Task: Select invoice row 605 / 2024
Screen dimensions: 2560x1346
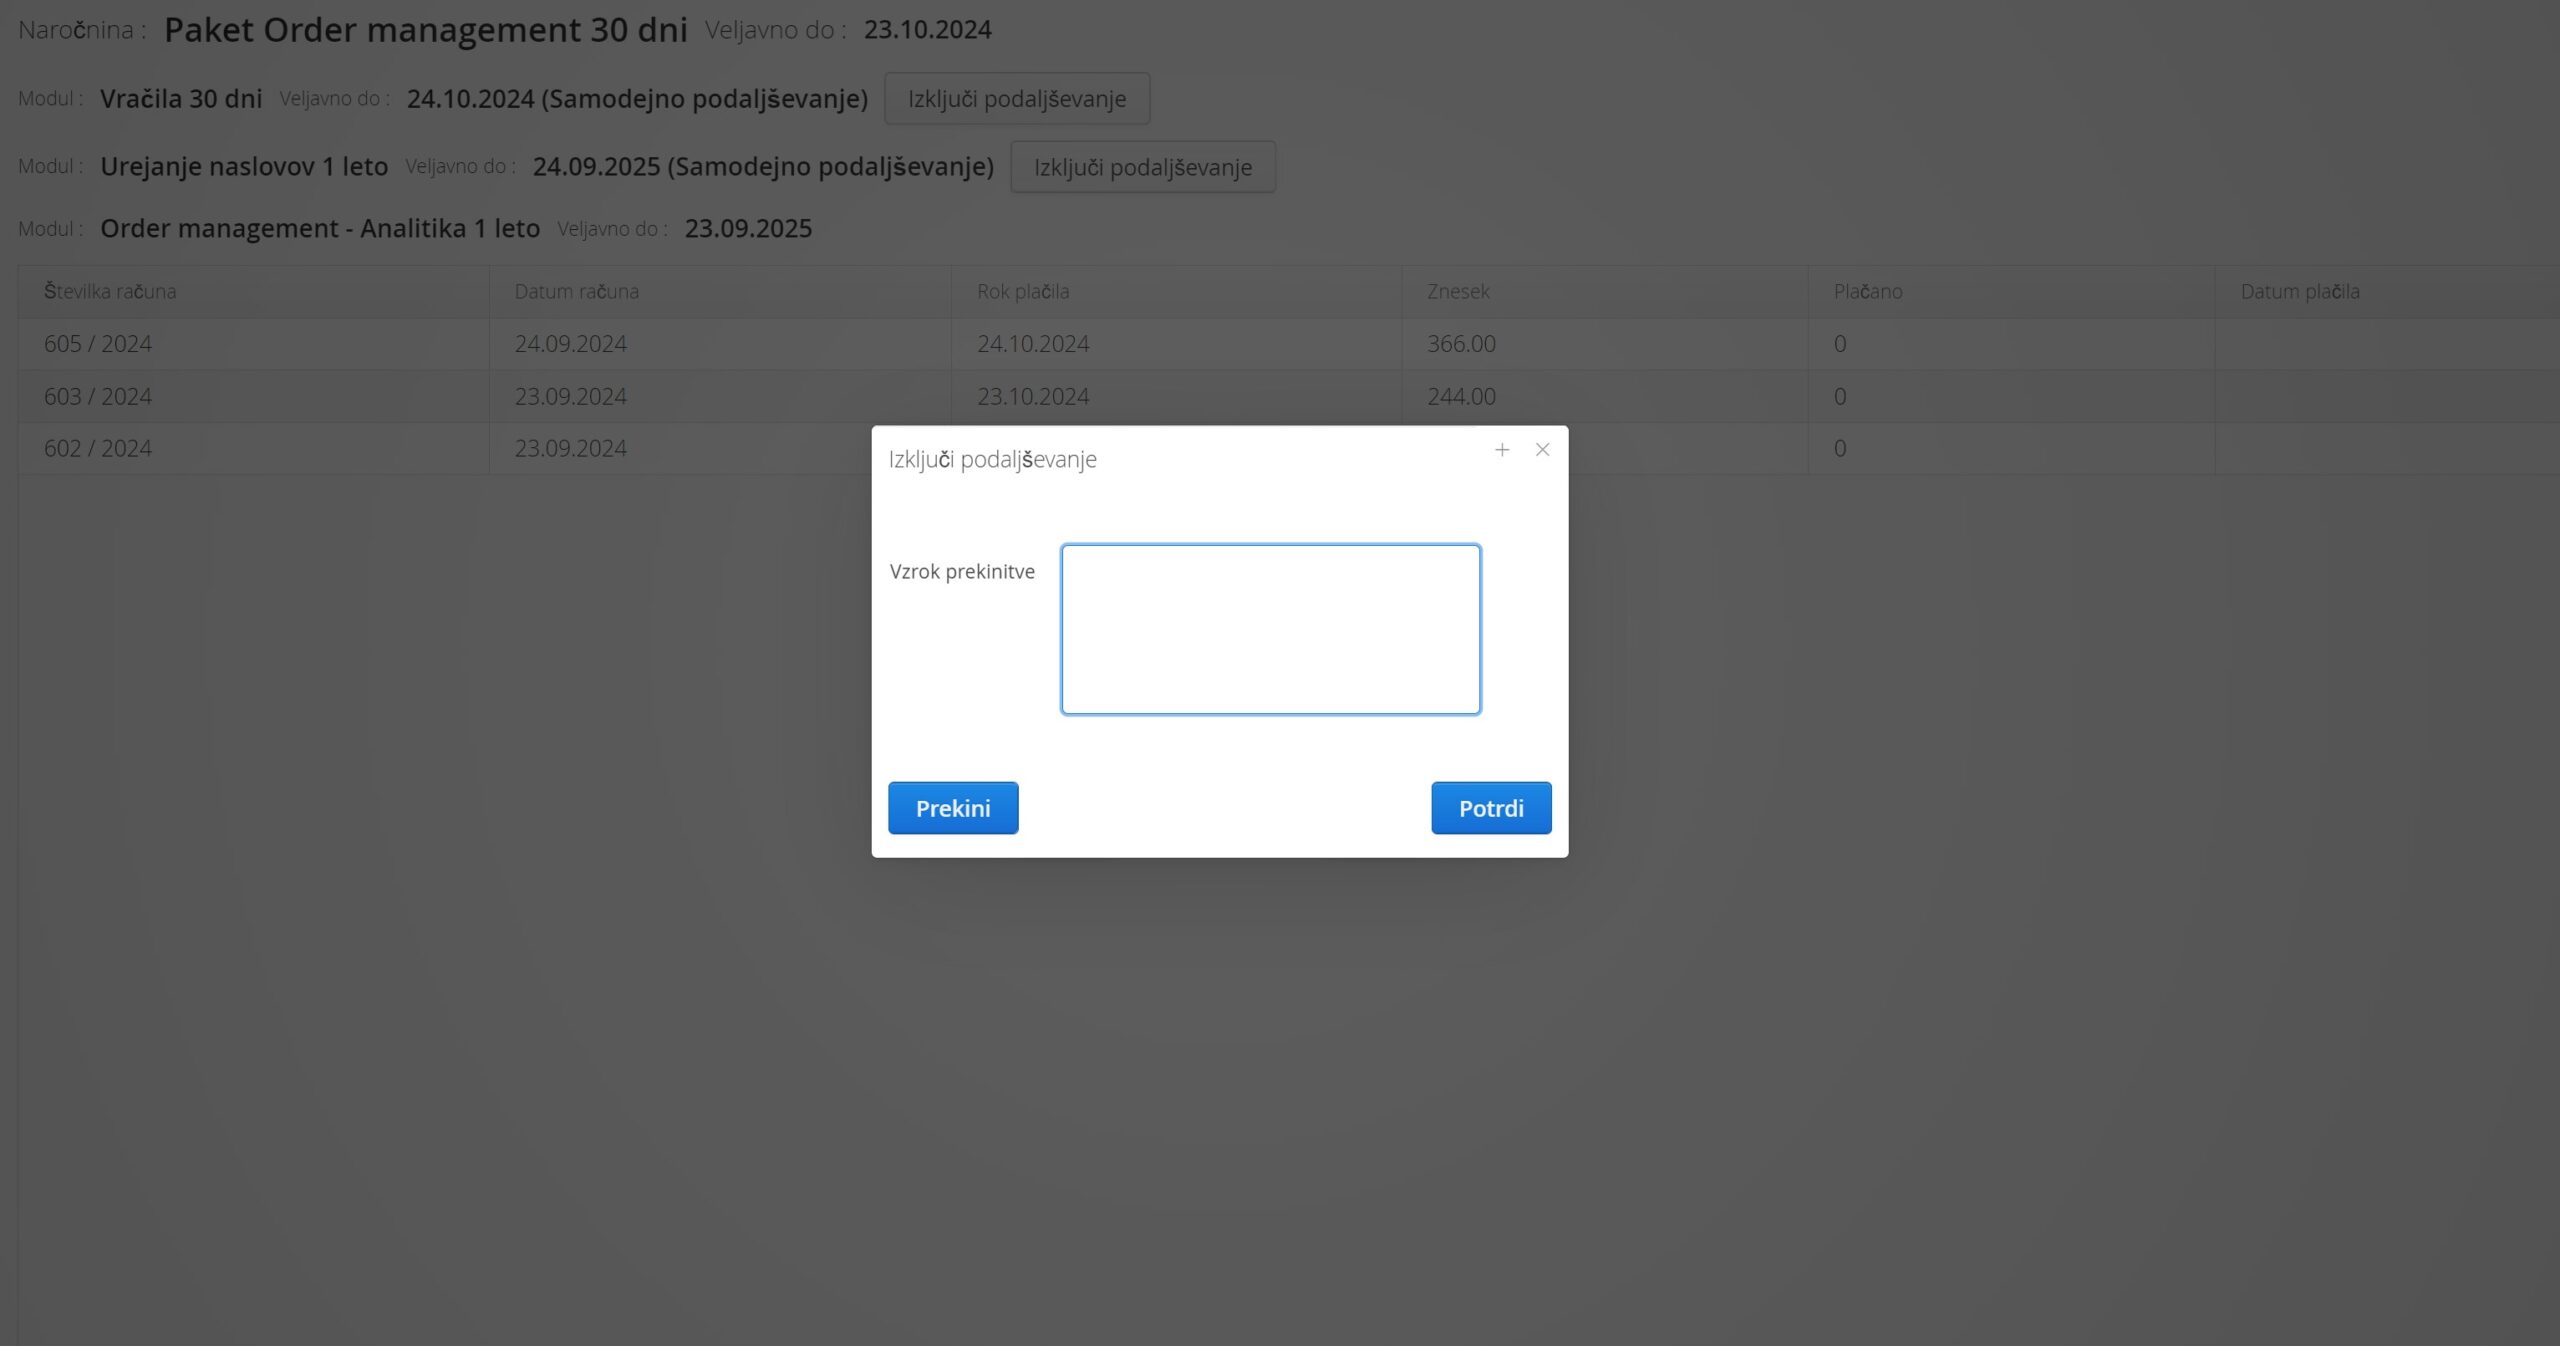Action: pos(98,344)
